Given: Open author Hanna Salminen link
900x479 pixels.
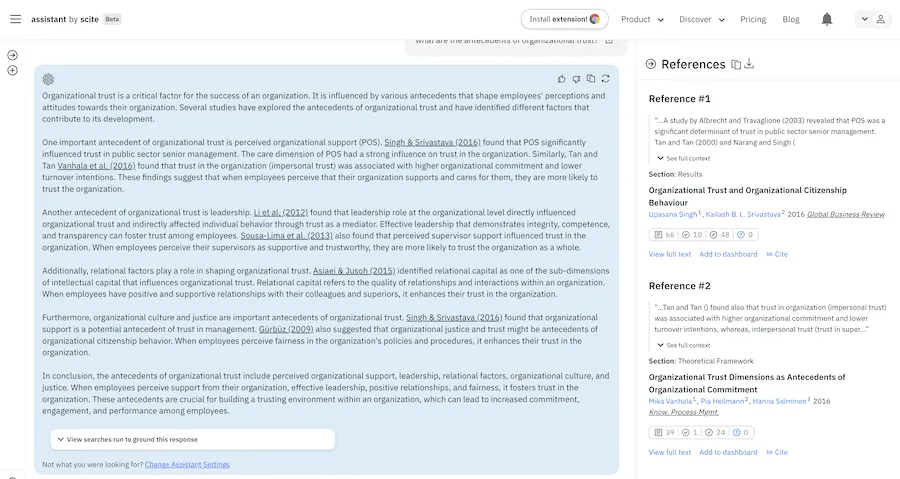Looking at the screenshot, I should click(x=779, y=402).
